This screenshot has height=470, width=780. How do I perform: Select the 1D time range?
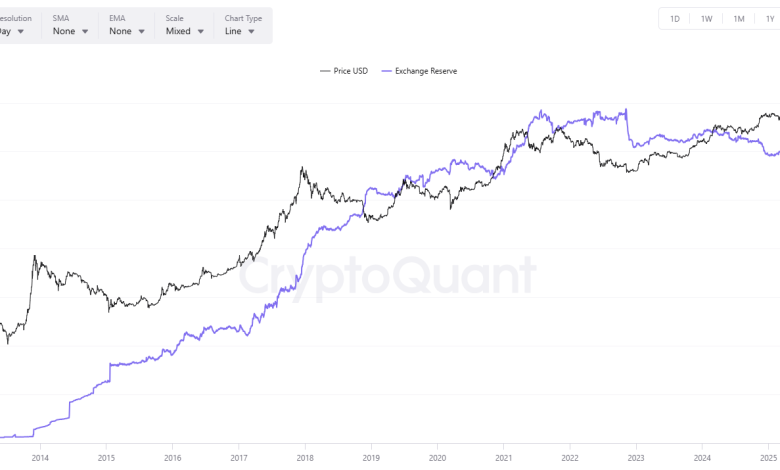(x=675, y=19)
